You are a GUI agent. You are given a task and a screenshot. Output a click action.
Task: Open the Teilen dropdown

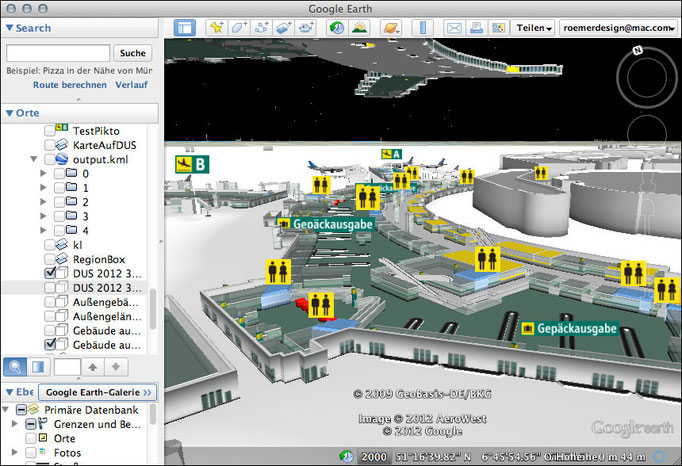533,28
